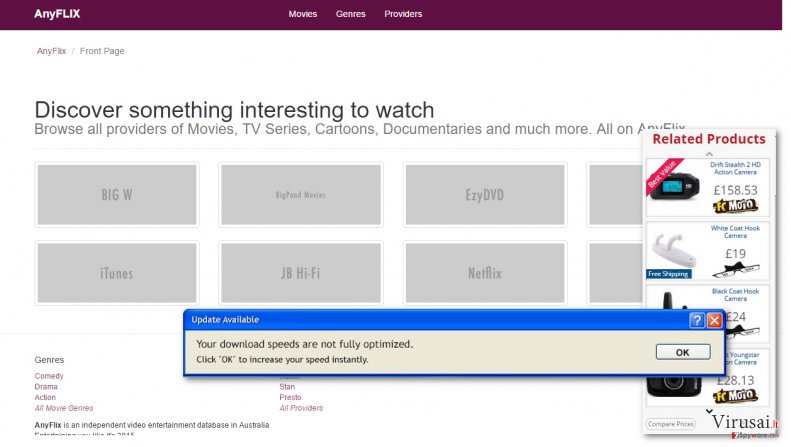Select the EzyDVD provider tile

click(485, 195)
